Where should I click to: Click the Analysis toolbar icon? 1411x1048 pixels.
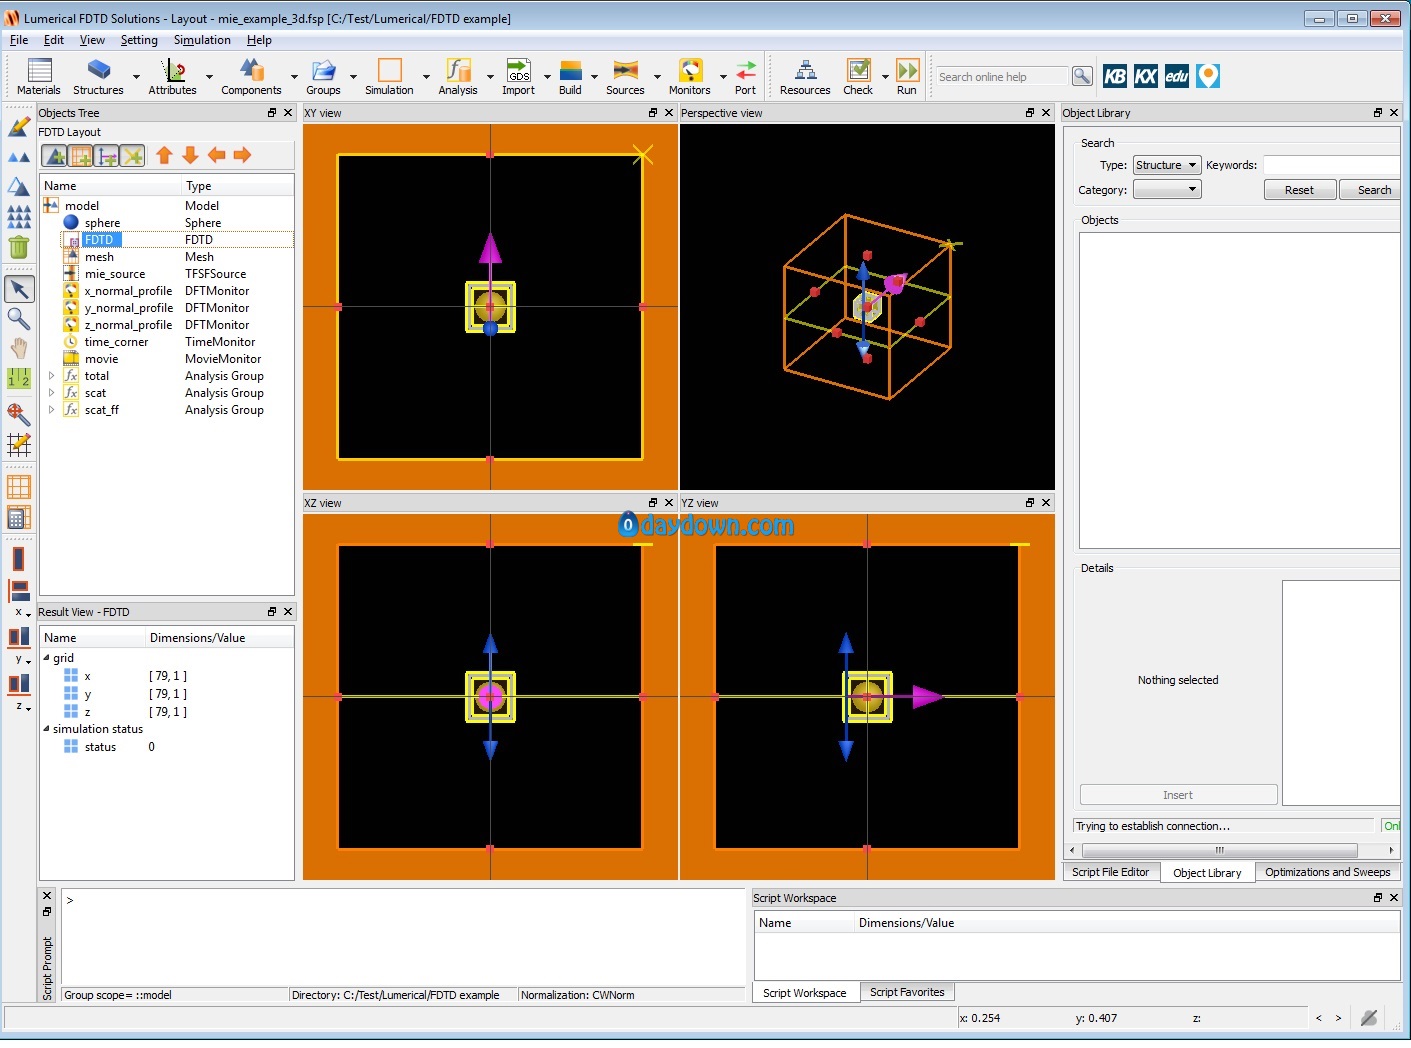pos(457,71)
